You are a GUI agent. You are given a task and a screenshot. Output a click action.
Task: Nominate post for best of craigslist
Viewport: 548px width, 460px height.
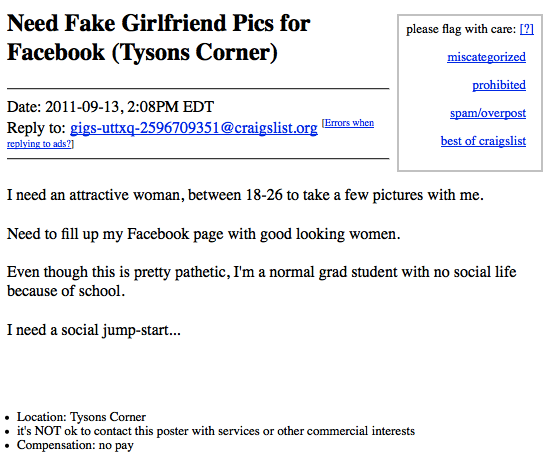[x=483, y=141]
